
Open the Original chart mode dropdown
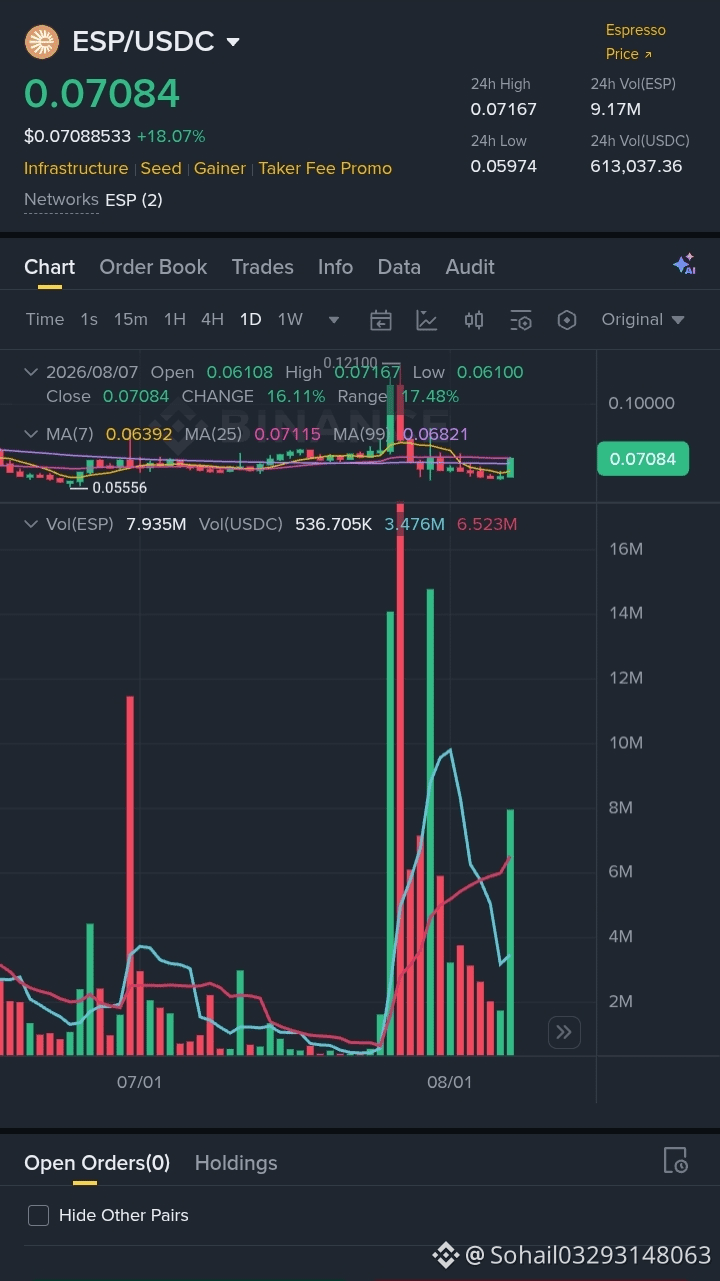coord(643,319)
